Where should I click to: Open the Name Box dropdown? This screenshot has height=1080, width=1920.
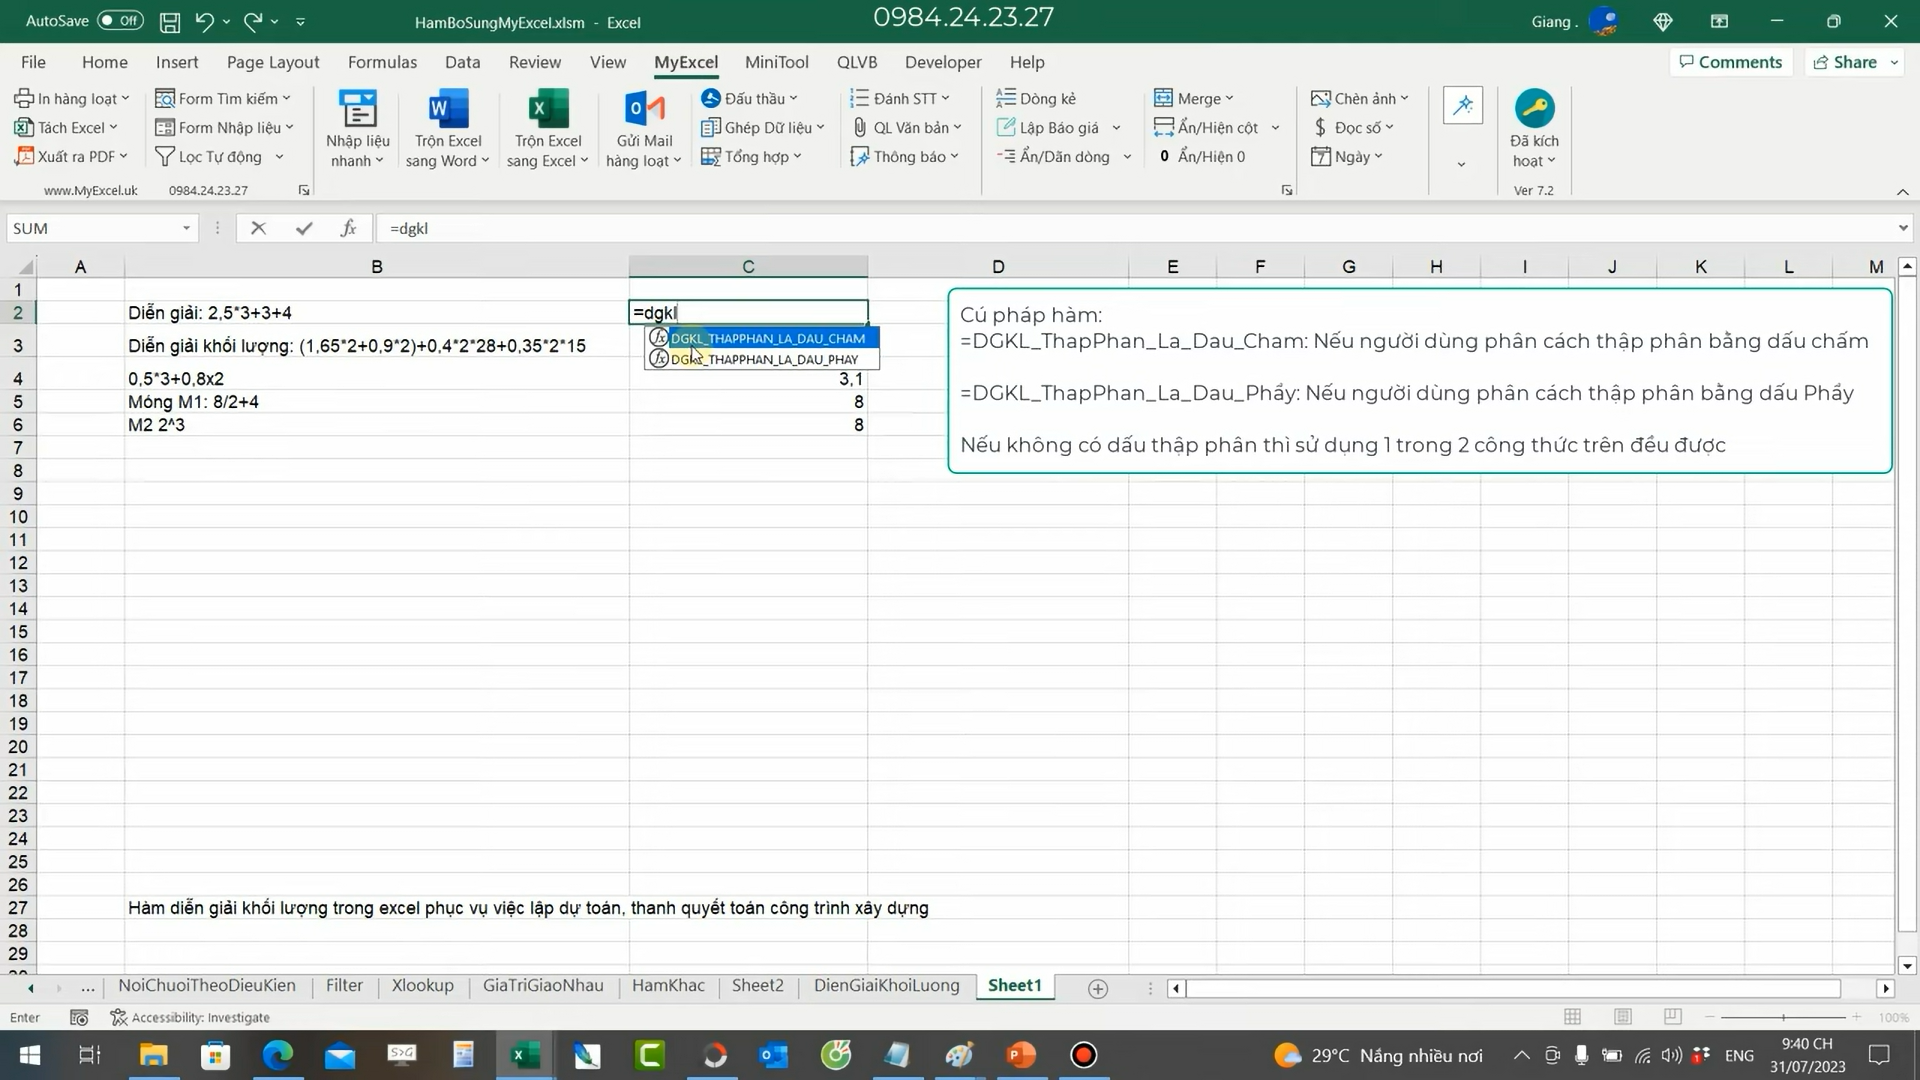pos(184,228)
